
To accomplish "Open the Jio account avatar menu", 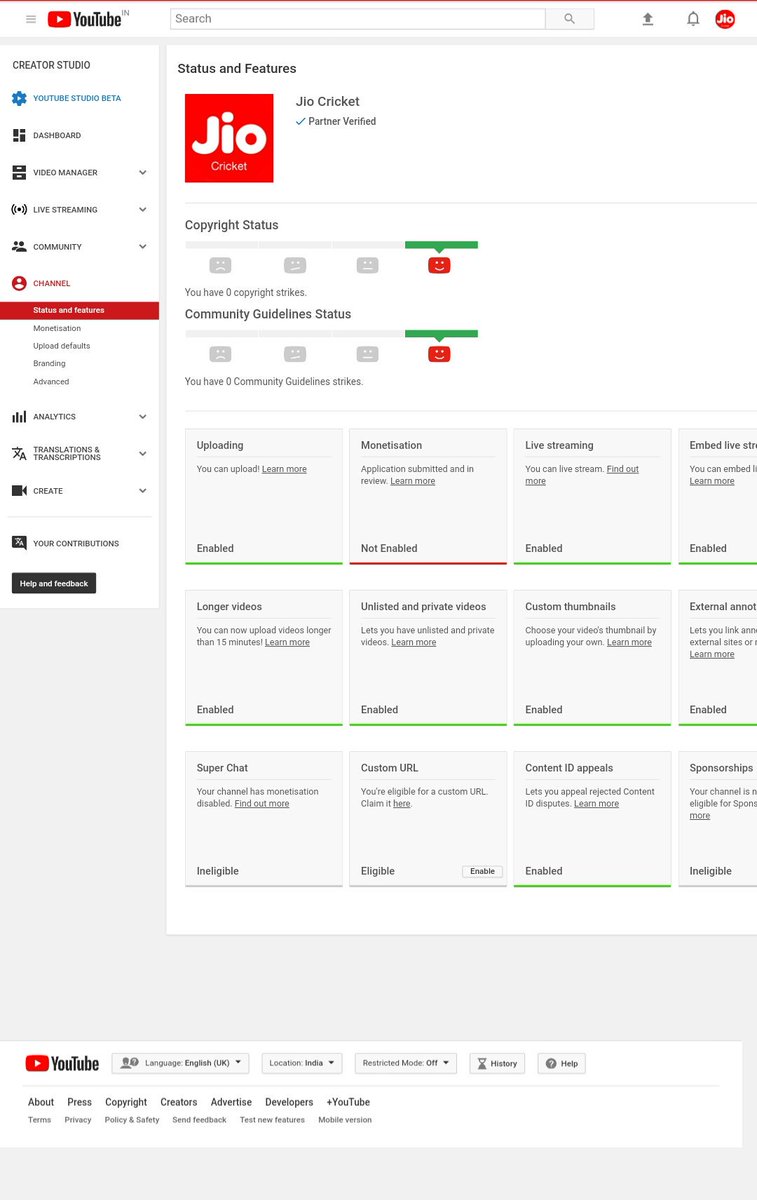I will click(725, 19).
